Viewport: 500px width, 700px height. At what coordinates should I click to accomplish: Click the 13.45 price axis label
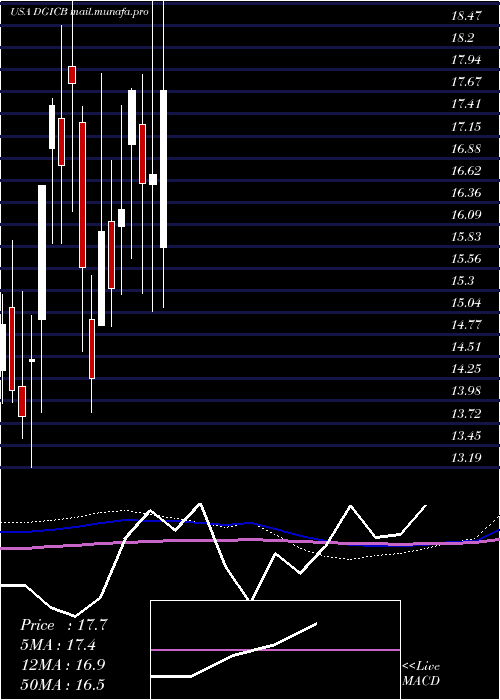466,436
